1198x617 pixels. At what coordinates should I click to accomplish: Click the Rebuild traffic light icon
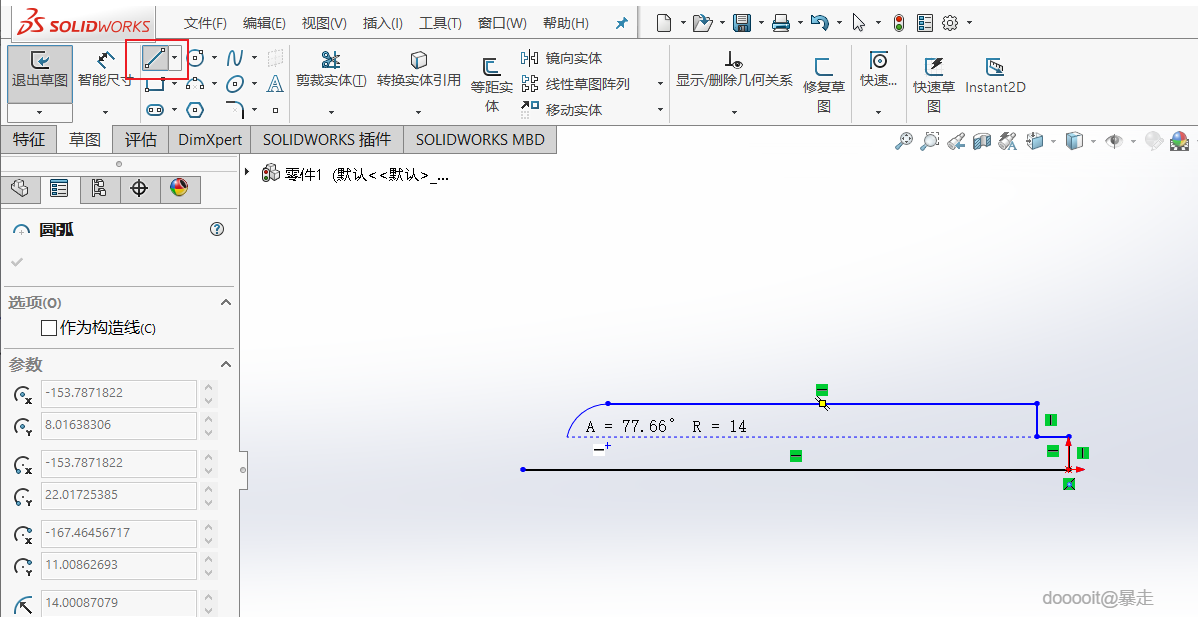(x=899, y=23)
